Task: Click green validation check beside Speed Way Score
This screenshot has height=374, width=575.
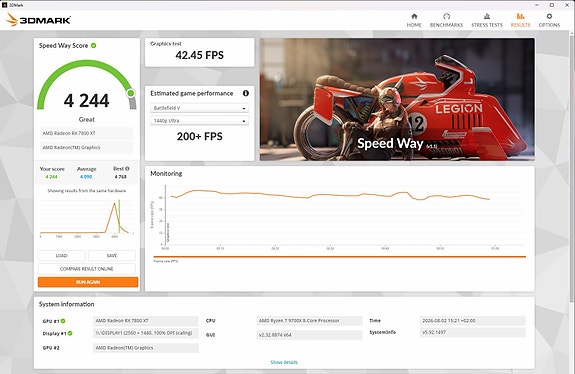Action: 94,45
